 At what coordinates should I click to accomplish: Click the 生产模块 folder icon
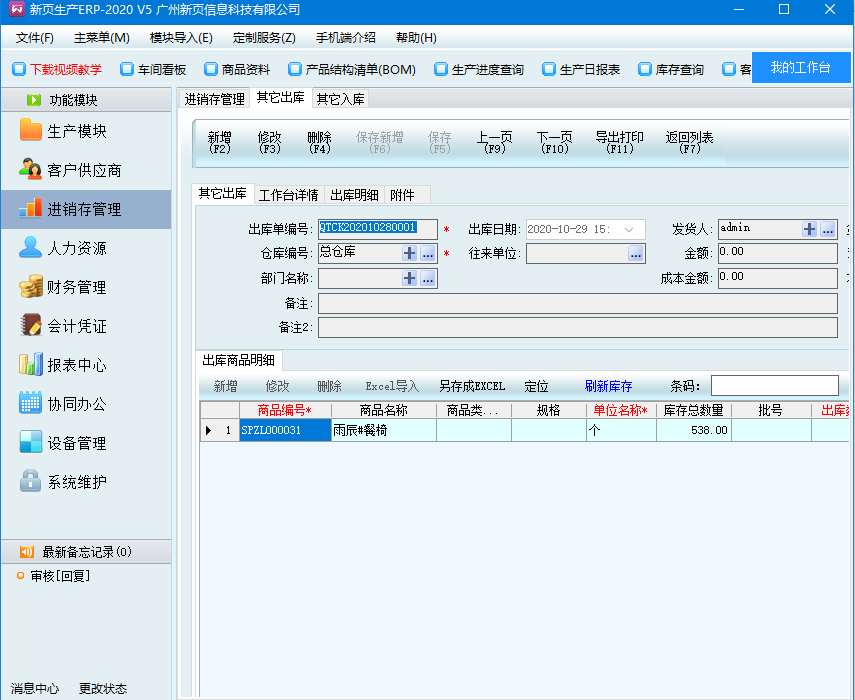(x=30, y=131)
